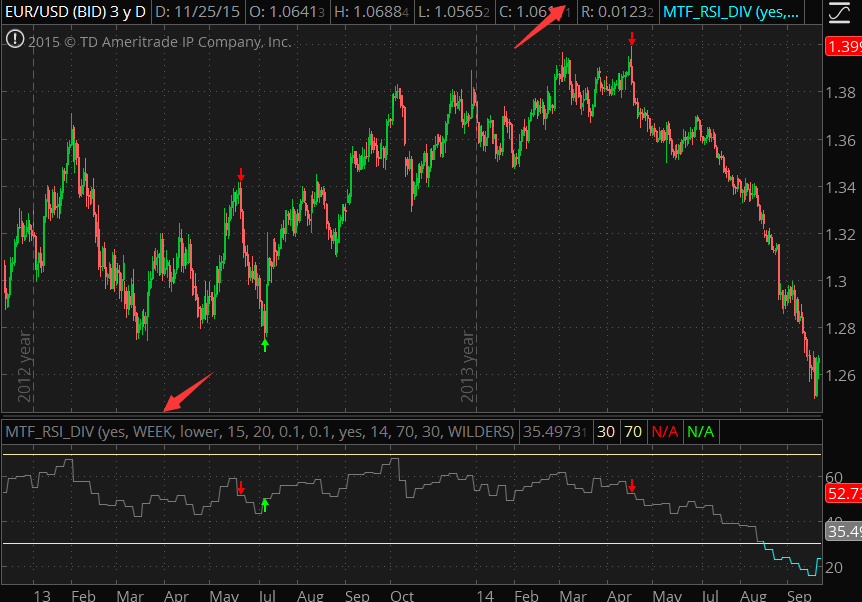Viewport: 862px width, 602px height.
Task: Select the green up arrow on the RSI line near Jul
Action: tap(265, 503)
